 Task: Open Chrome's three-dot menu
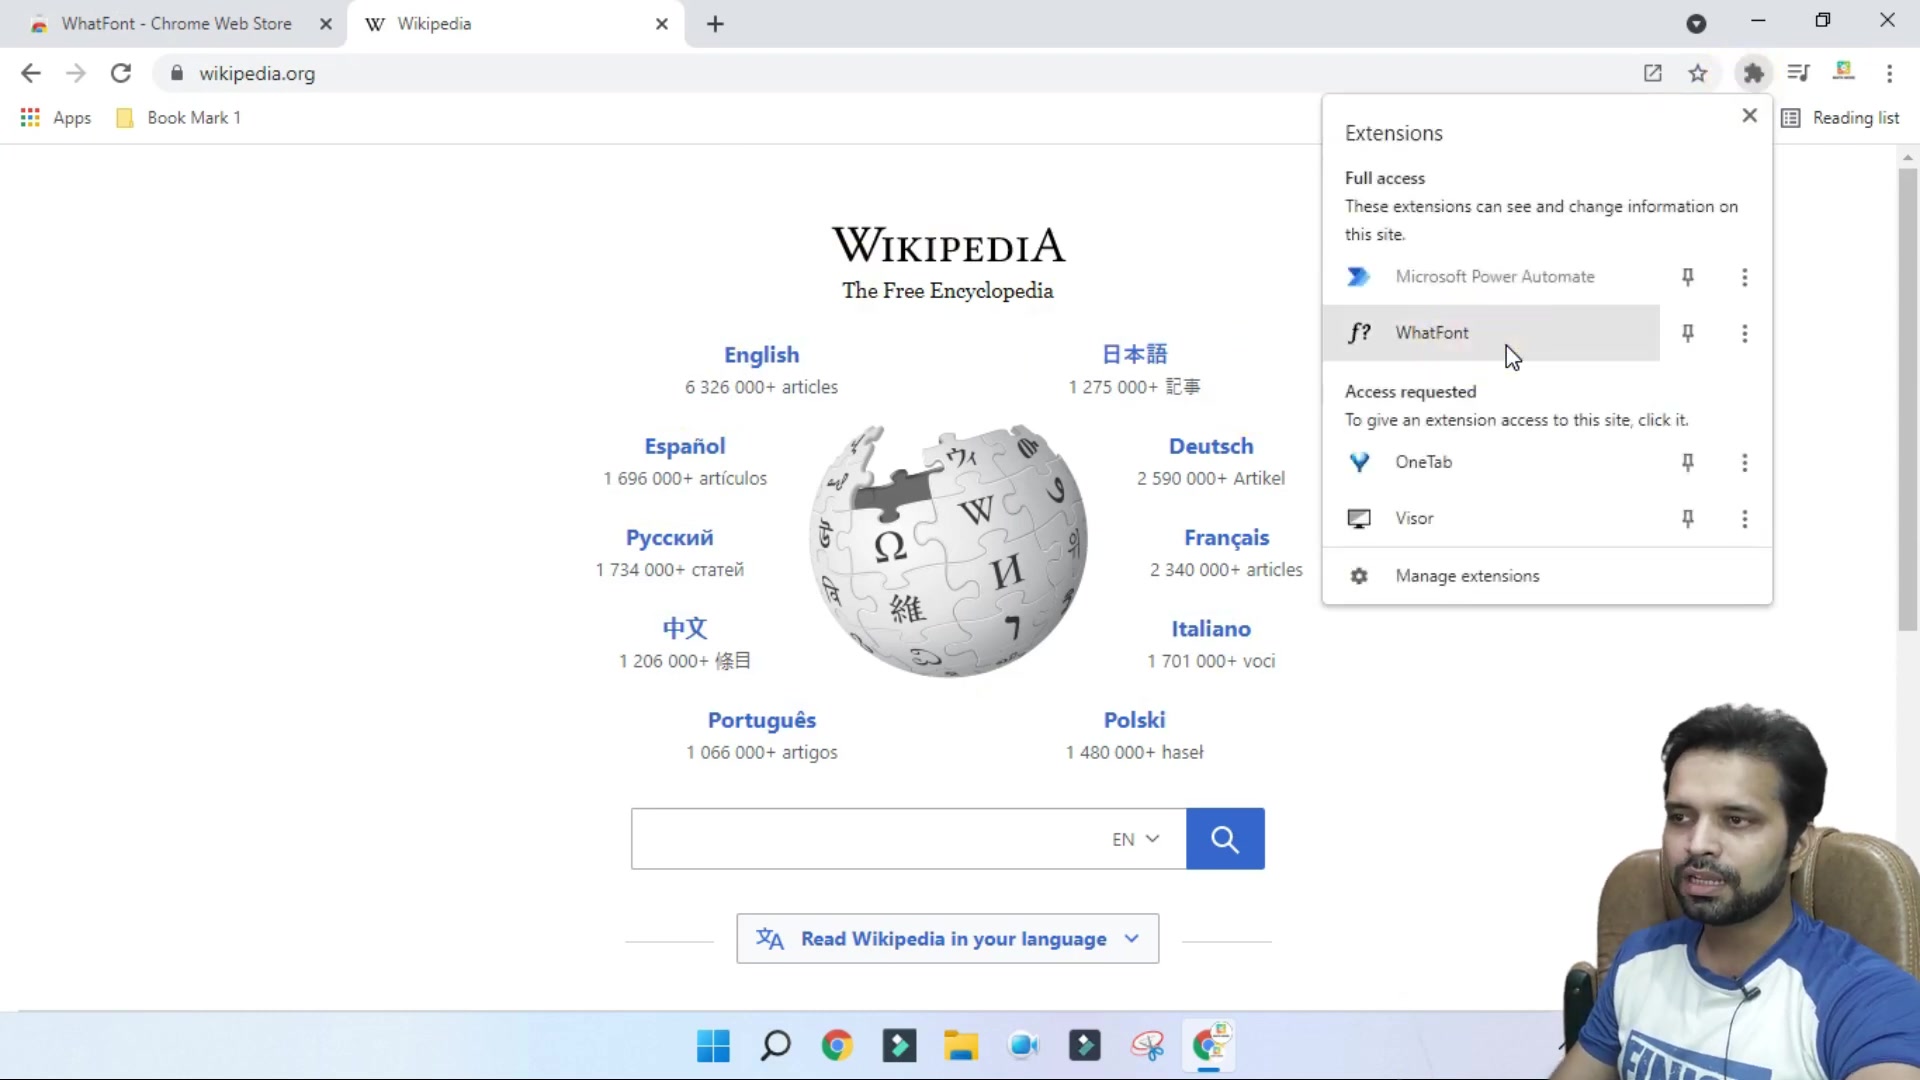(1889, 73)
